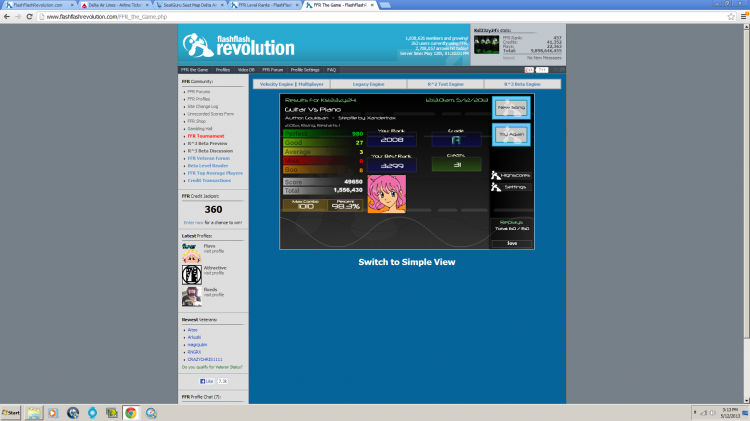Image resolution: width=750 pixels, height=421 pixels.
Task: Click the taskbar clock
Action: tap(730, 413)
